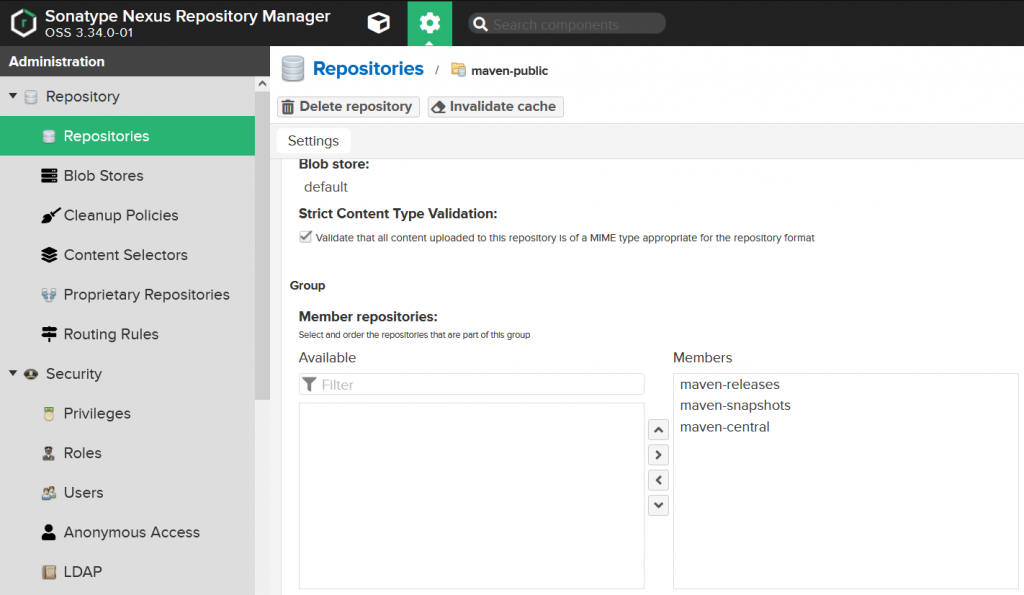Click the Security section icon
This screenshot has width=1024, height=595.
[31, 374]
